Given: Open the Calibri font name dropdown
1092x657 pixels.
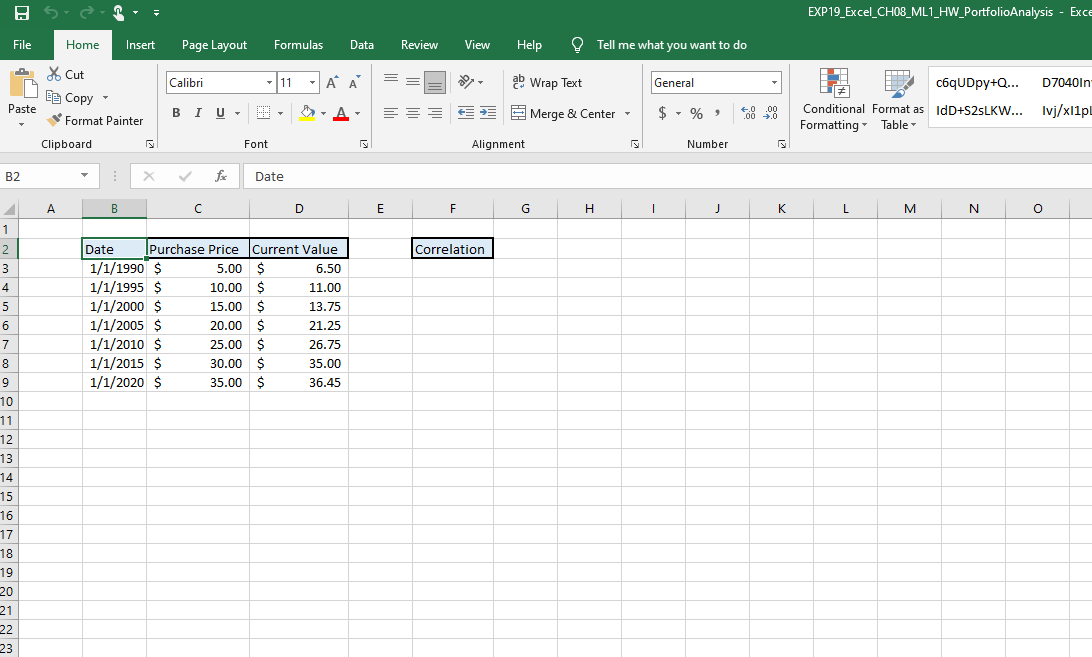Looking at the screenshot, I should (269, 82).
